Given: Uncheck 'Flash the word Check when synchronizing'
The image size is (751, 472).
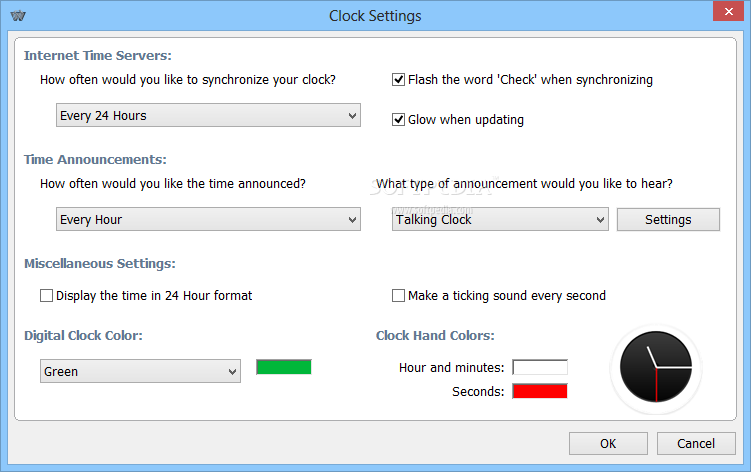Looking at the screenshot, I should (x=398, y=80).
